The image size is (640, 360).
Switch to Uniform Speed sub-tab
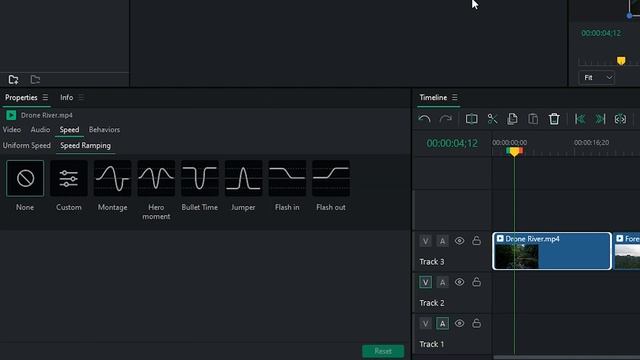coord(27,146)
